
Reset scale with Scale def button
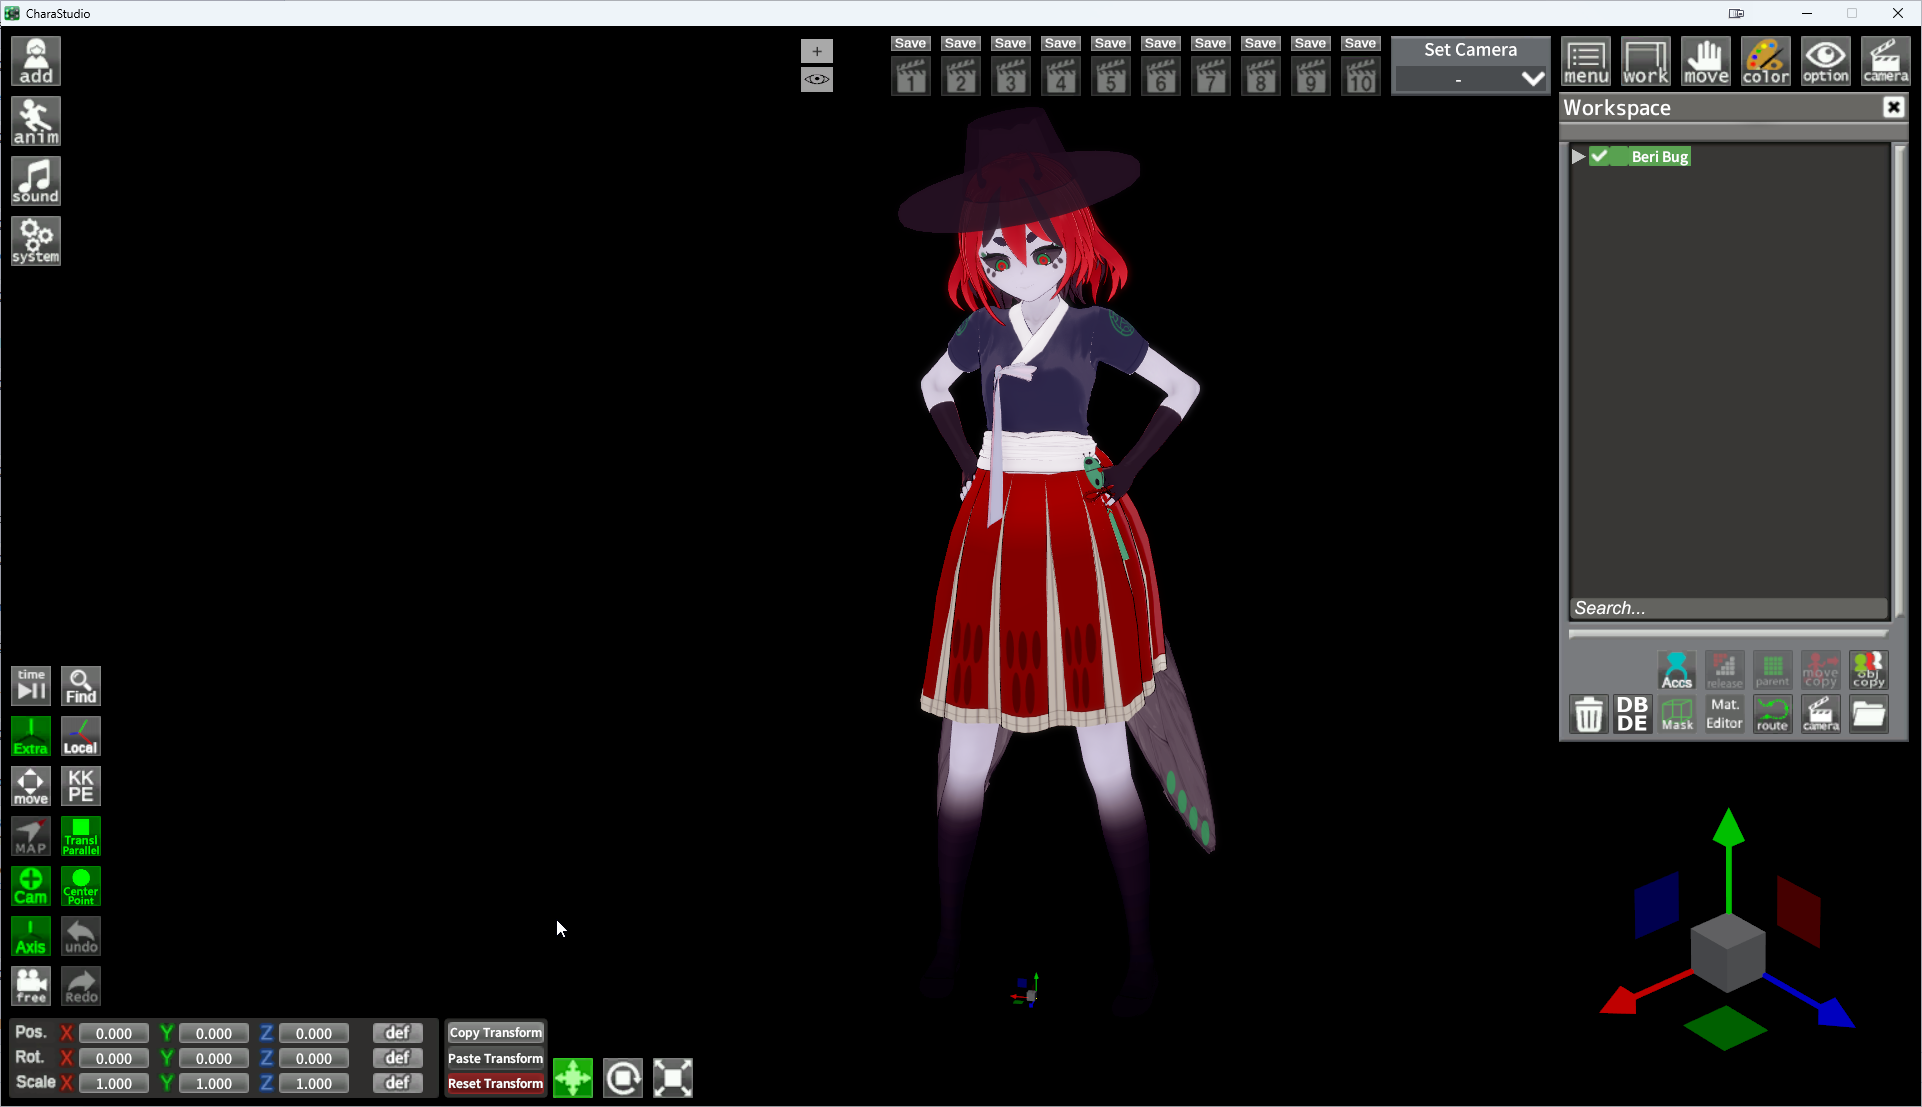pos(398,1083)
